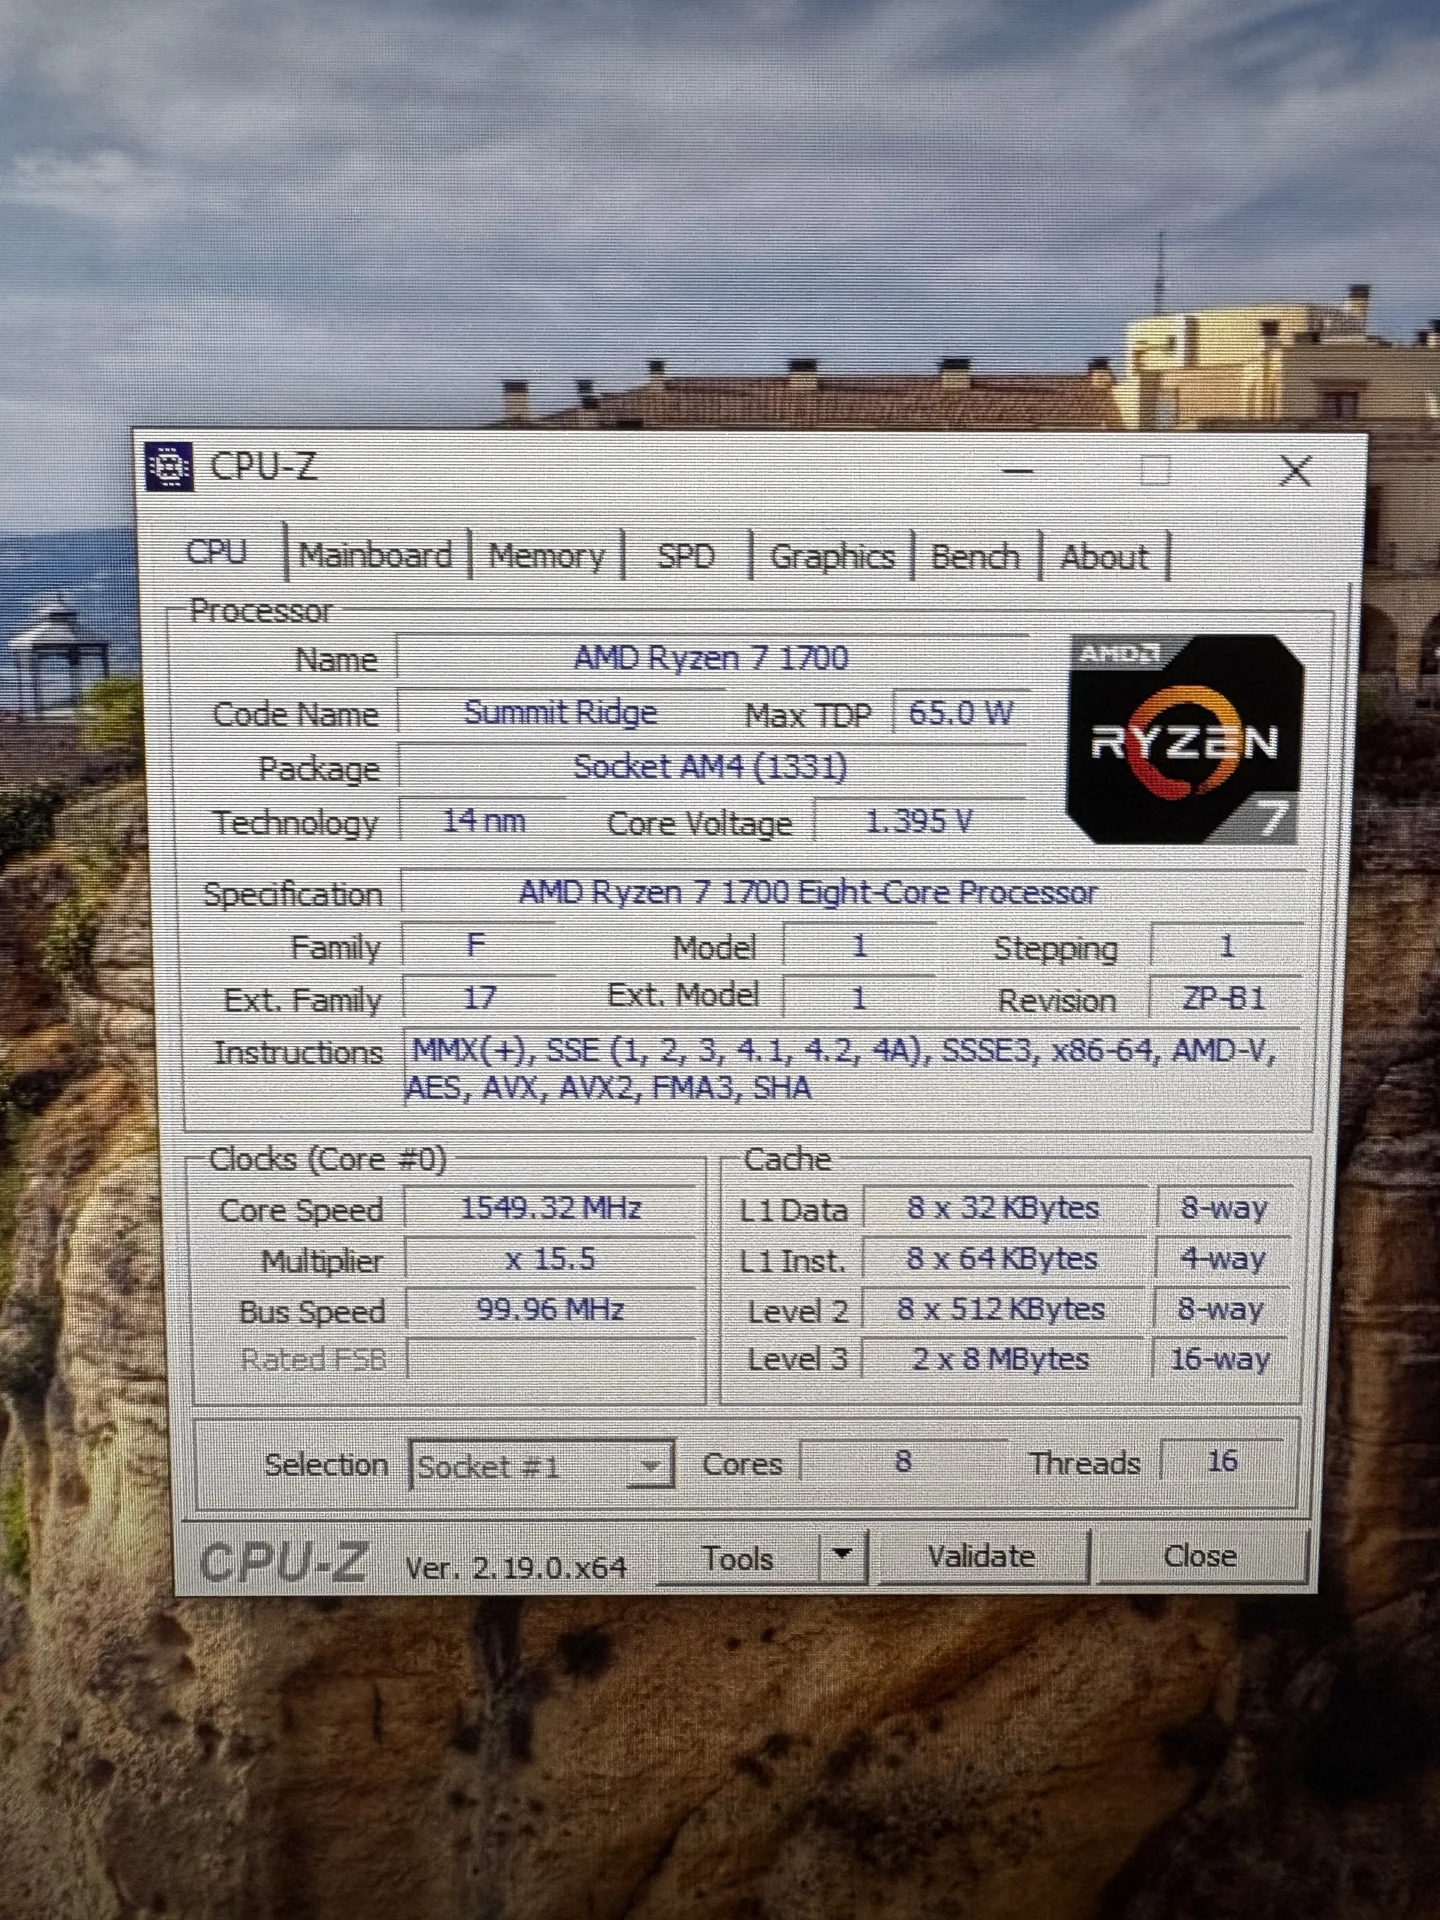
Task: Open the About tab
Action: click(x=1104, y=557)
